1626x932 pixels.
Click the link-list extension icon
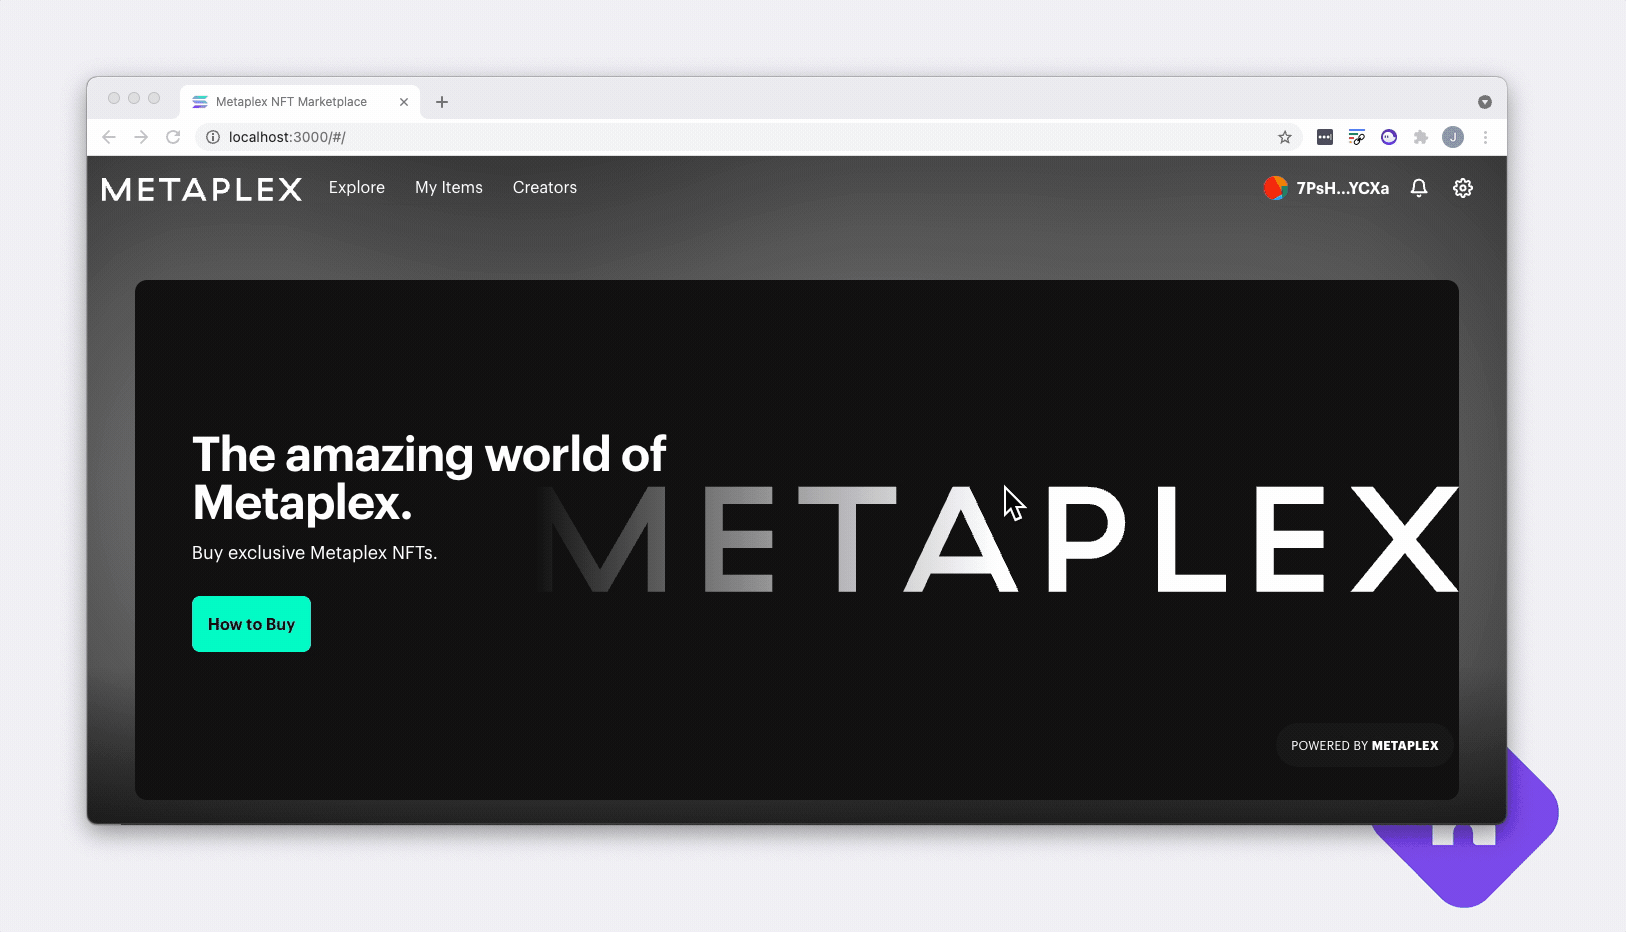pos(1357,137)
